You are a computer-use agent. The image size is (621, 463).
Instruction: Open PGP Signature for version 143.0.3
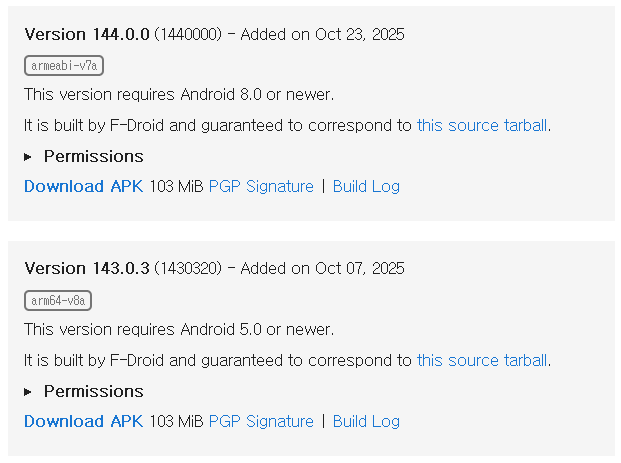[261, 421]
